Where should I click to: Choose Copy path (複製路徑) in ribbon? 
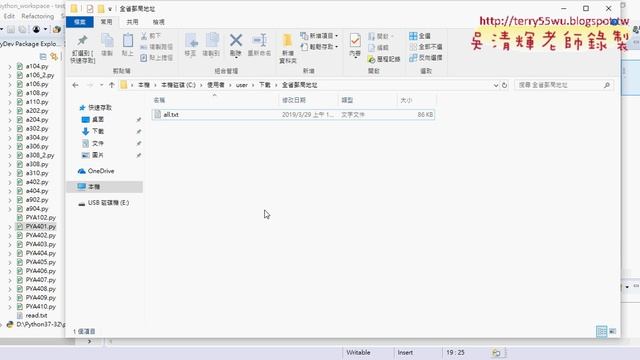coord(157,47)
